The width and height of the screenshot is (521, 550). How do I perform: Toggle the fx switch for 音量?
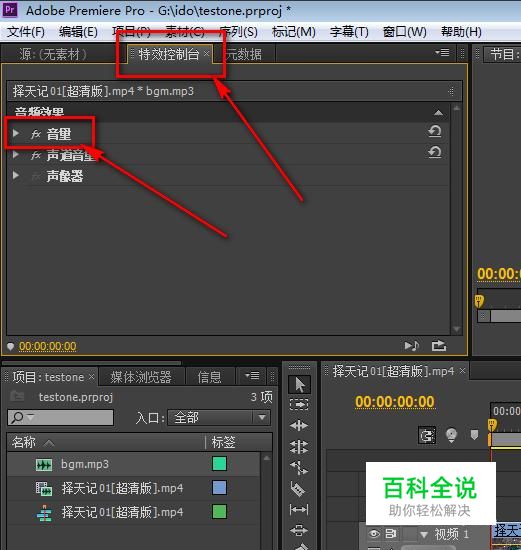36,134
